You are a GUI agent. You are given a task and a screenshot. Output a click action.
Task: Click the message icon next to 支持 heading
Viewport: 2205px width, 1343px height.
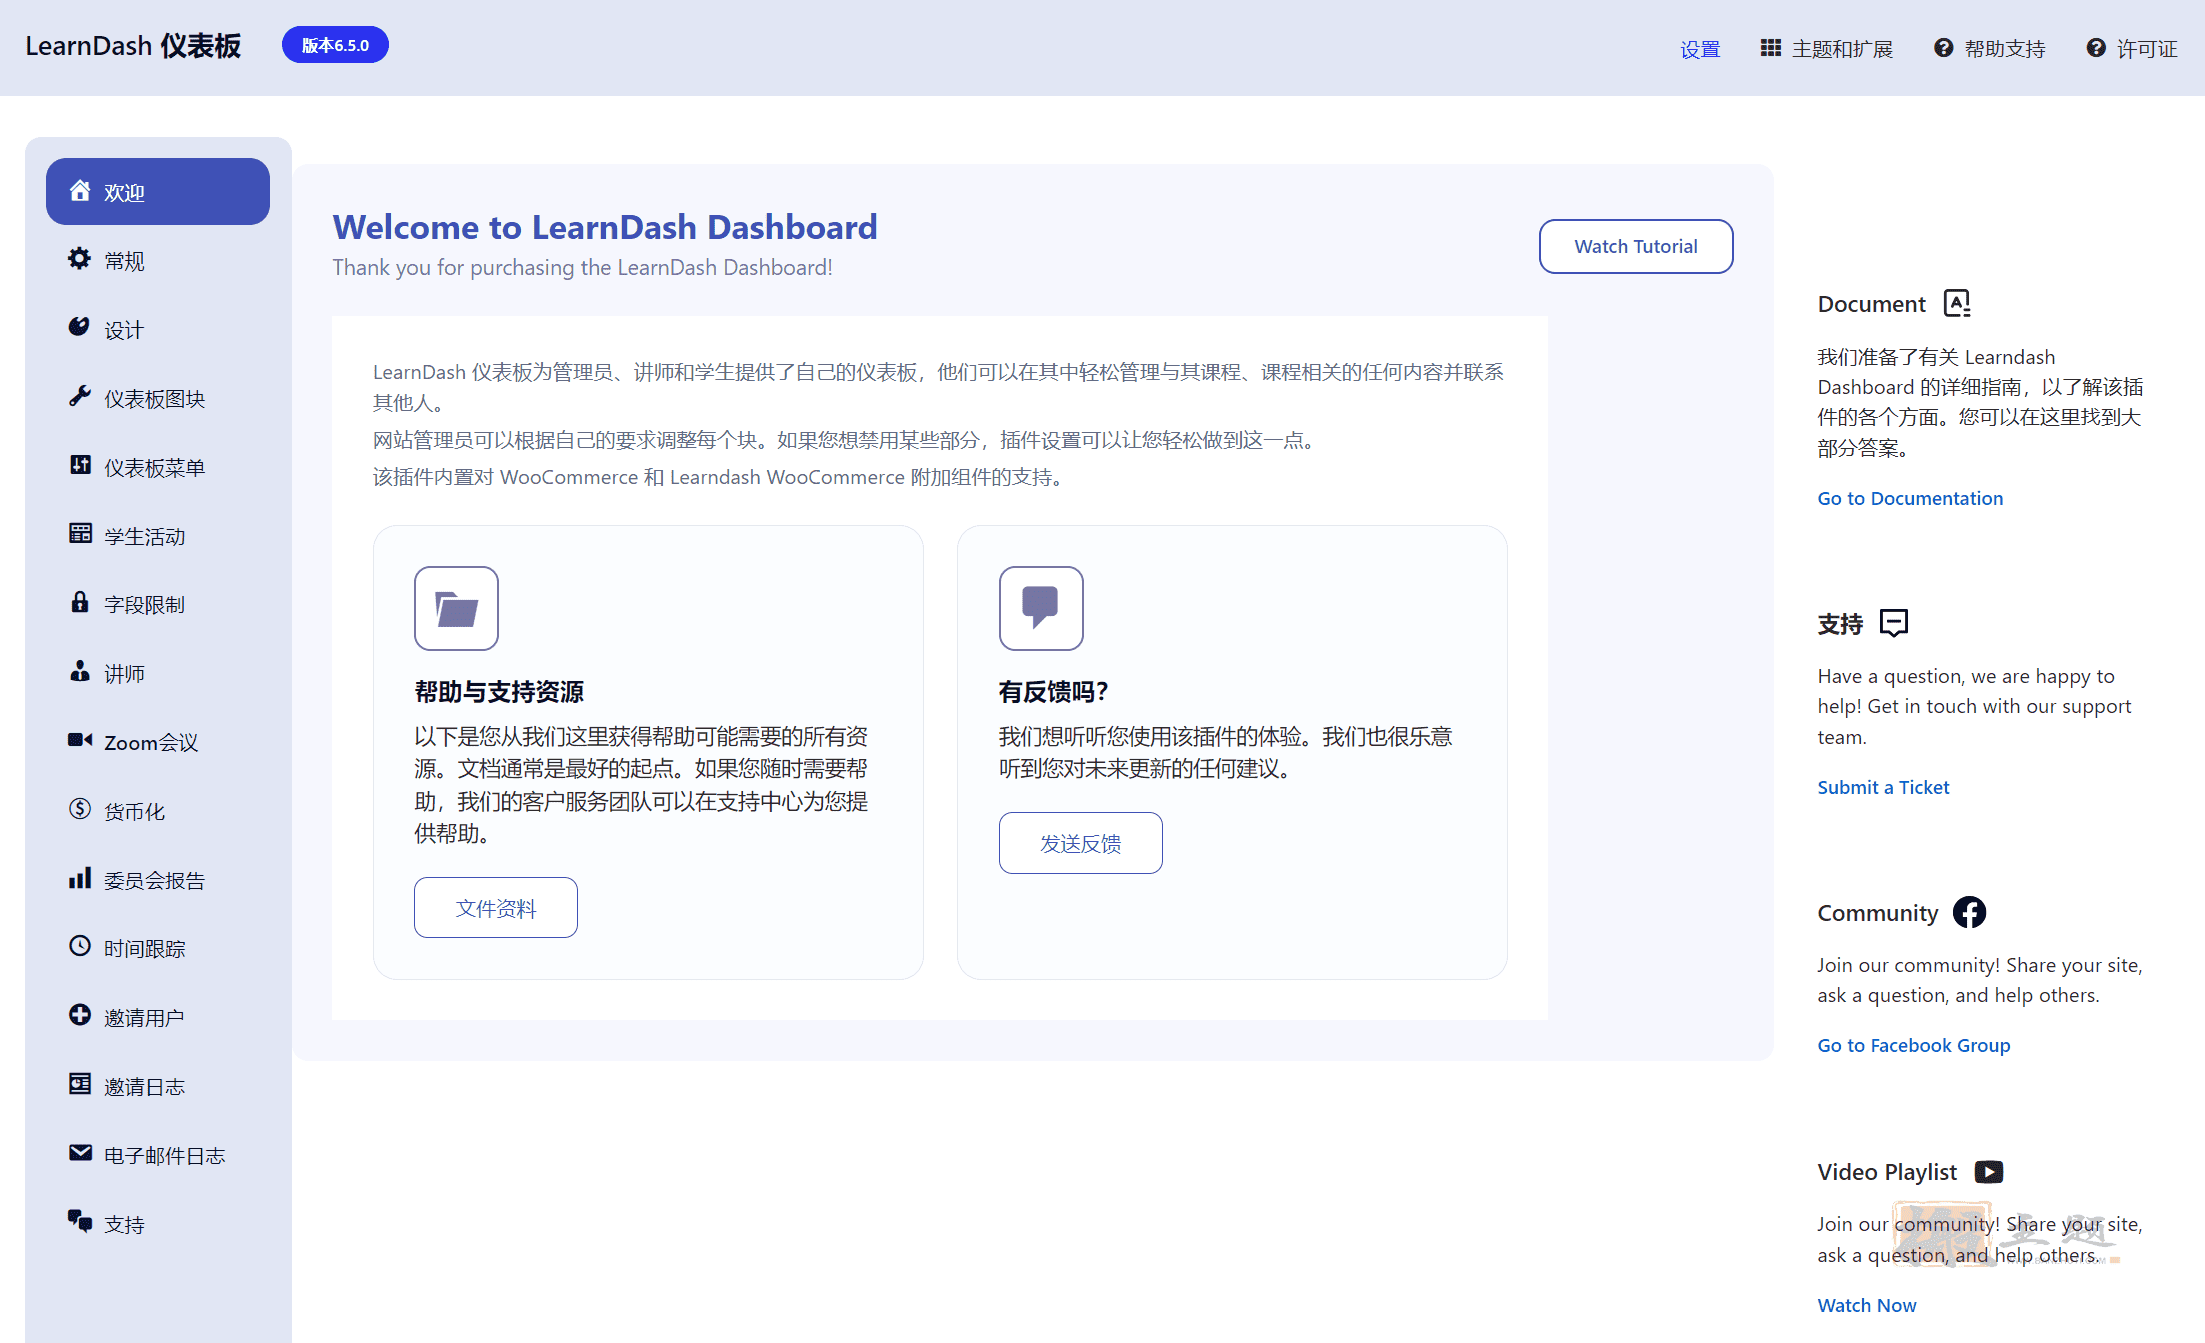click(x=1894, y=623)
